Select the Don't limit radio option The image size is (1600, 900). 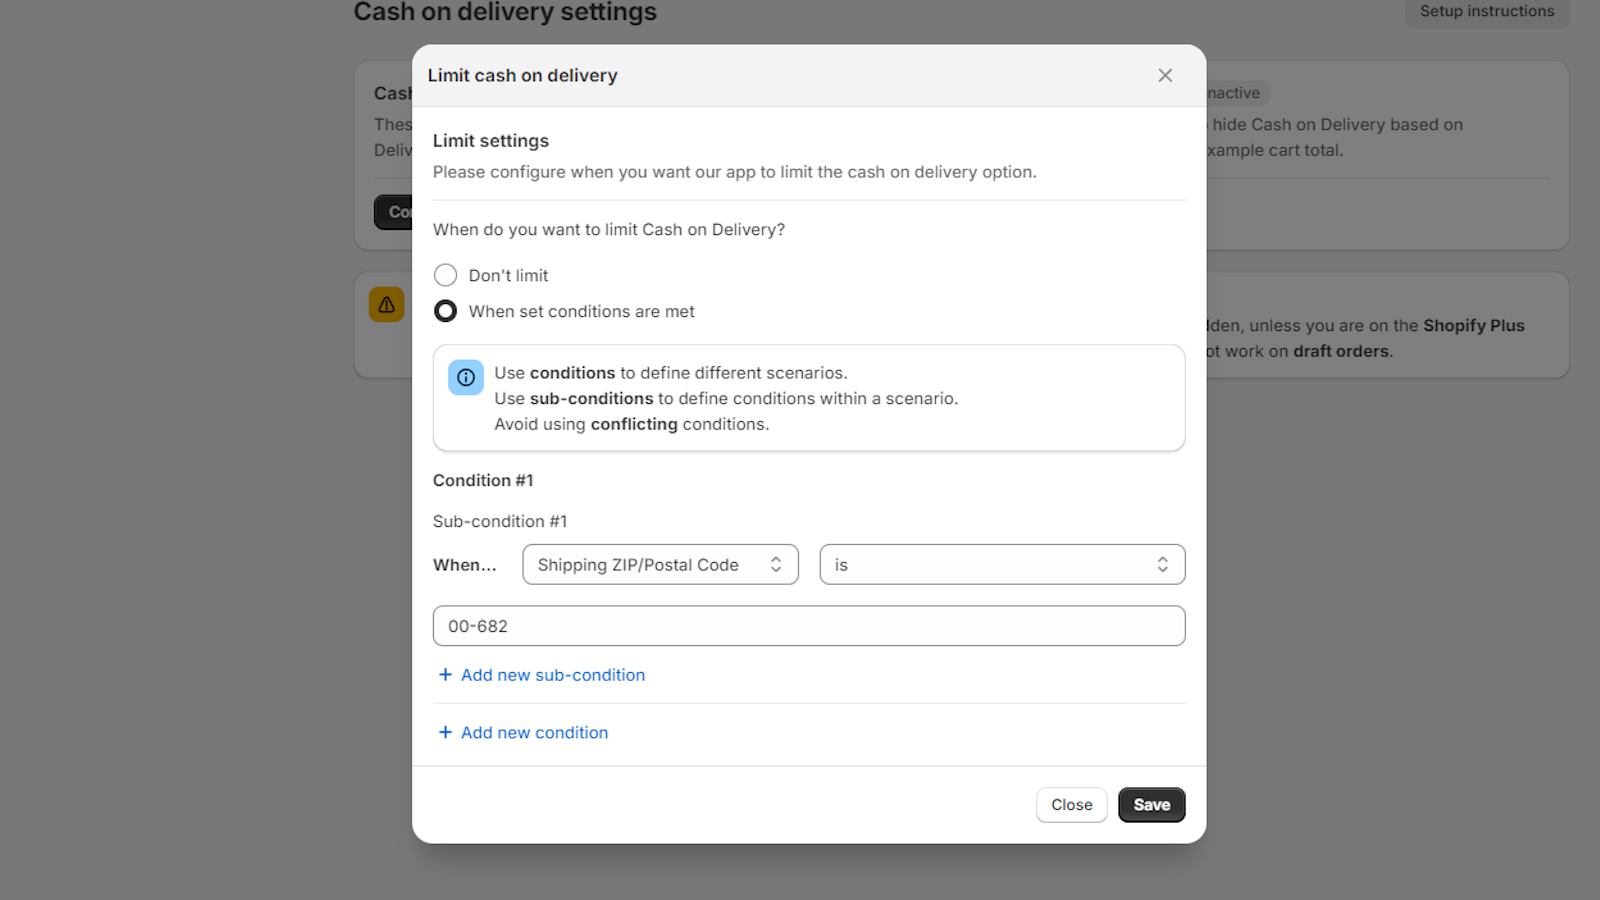pos(446,275)
